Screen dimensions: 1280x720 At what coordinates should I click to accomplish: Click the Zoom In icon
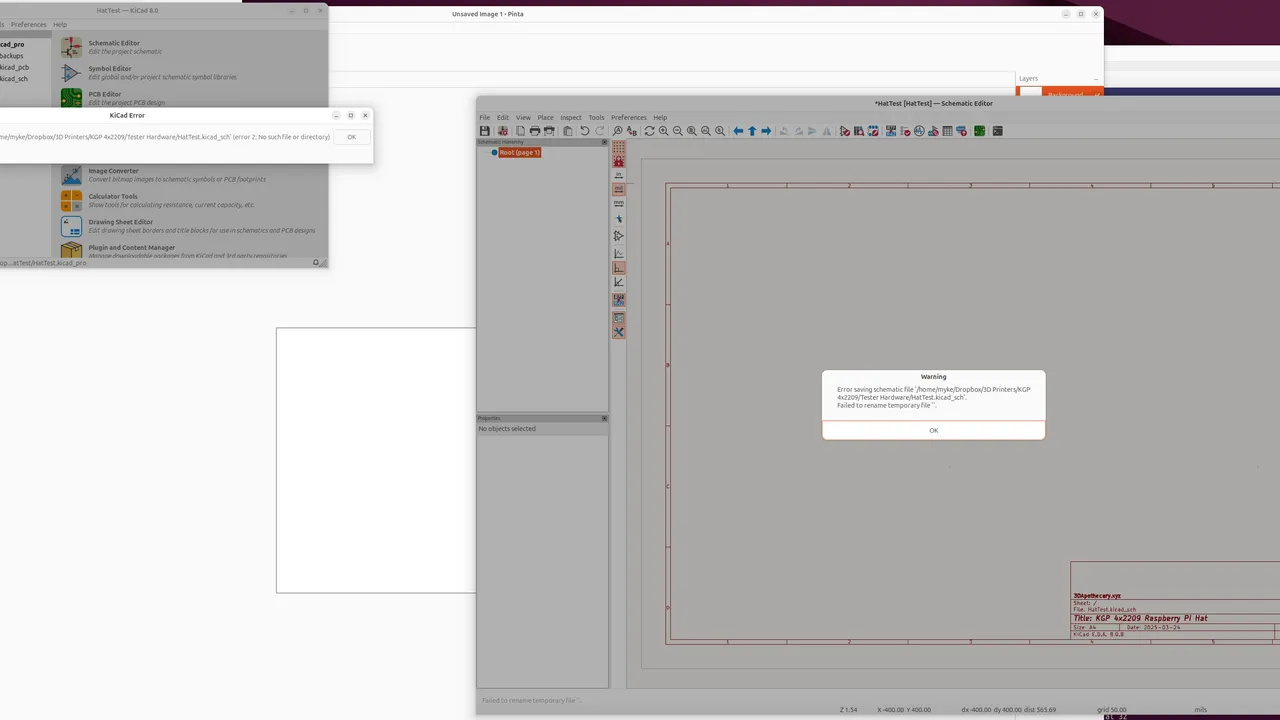click(663, 131)
